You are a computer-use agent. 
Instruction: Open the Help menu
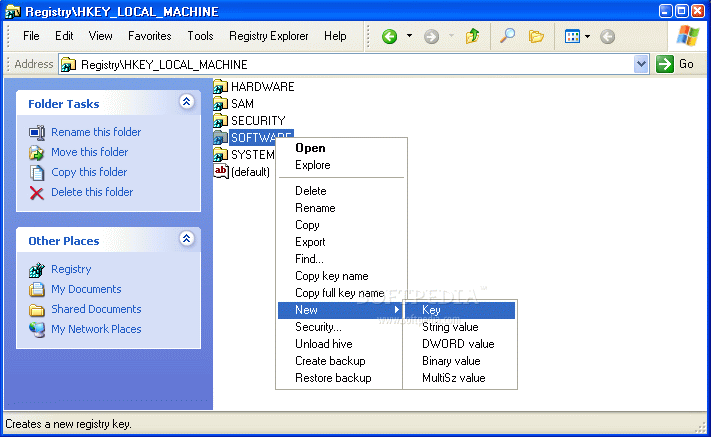(335, 36)
